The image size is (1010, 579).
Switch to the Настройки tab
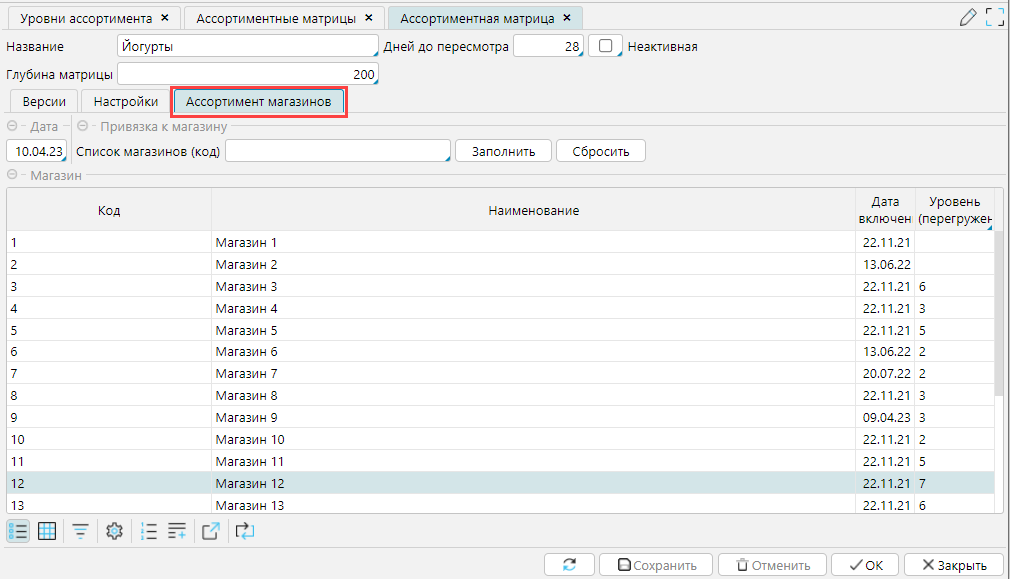coord(125,102)
